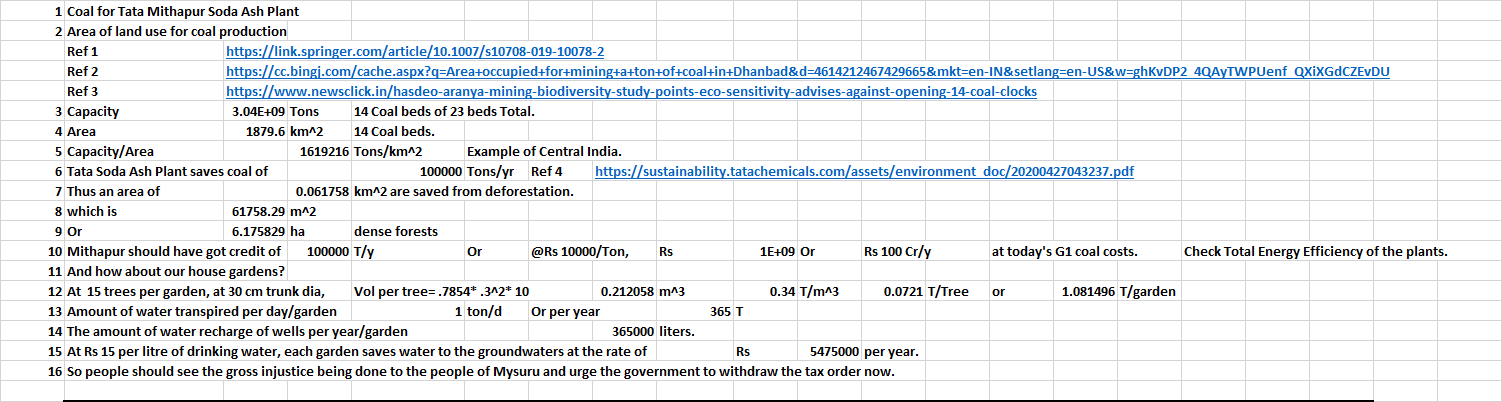This screenshot has height=402, width=1502.
Task: Click 'at today's G1 coal costs.'
Action: [x=1064, y=251]
